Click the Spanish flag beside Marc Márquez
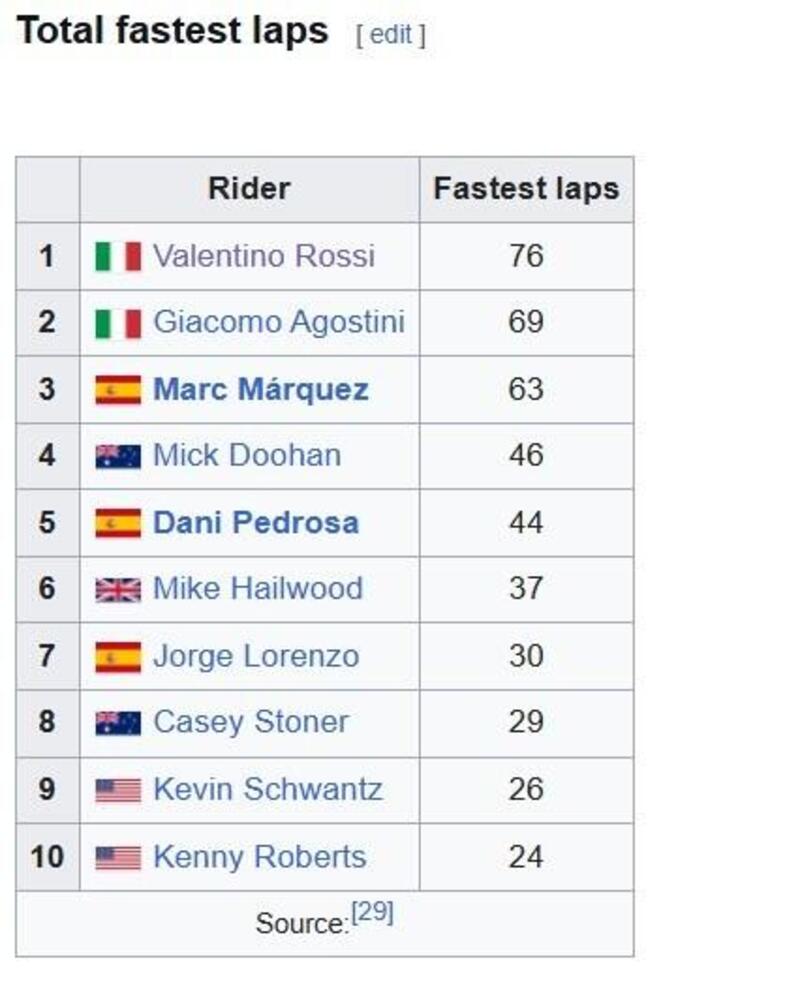This screenshot has height=997, width=800. click(118, 390)
